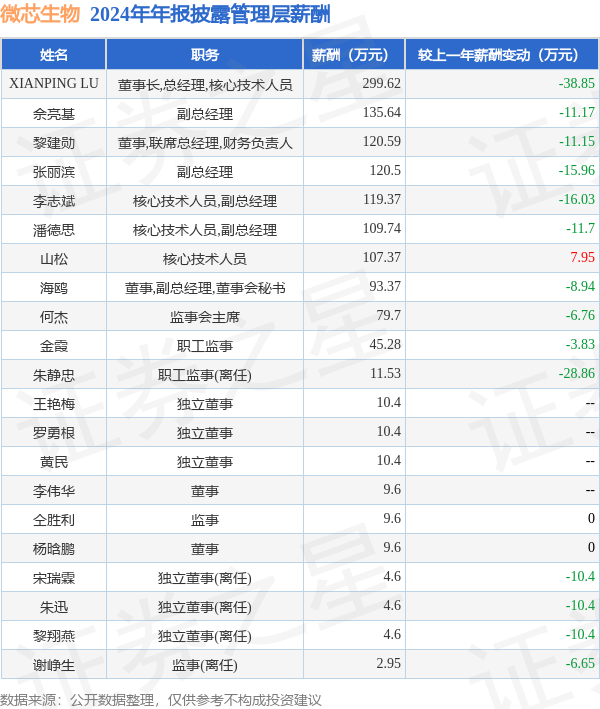Click the name 佘亮基
The height and width of the screenshot is (709, 600).
(x=54, y=113)
